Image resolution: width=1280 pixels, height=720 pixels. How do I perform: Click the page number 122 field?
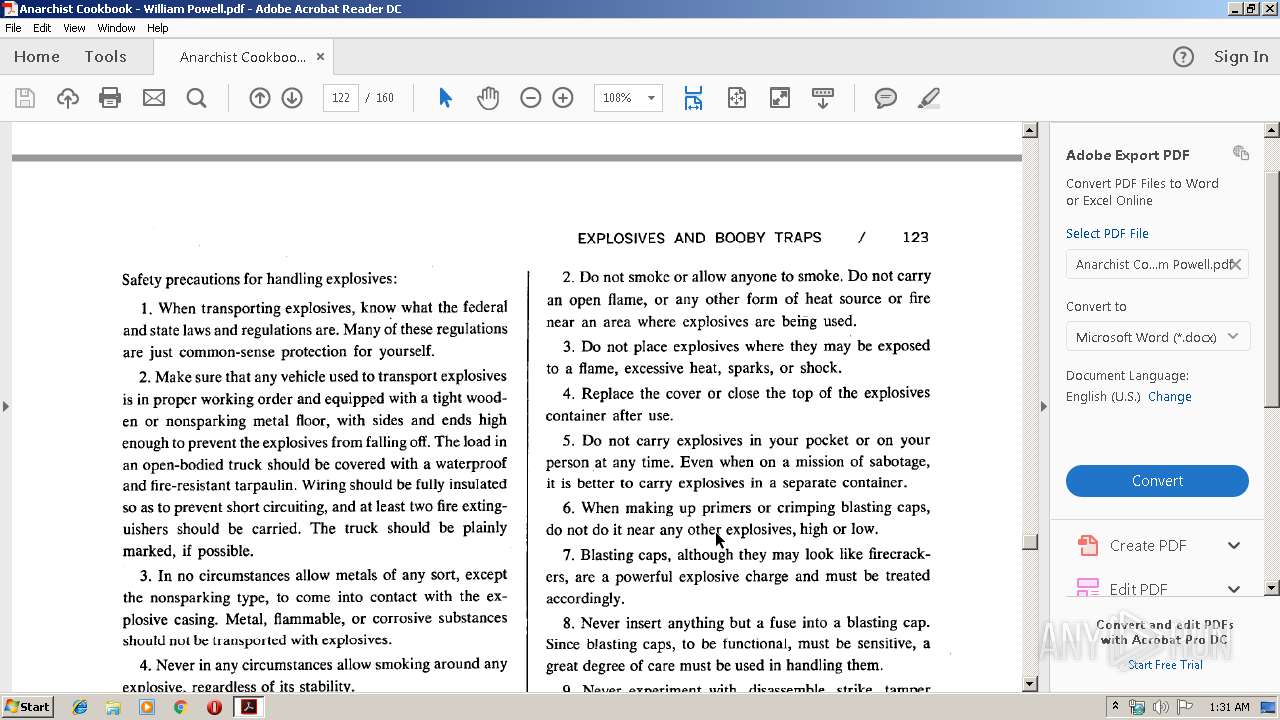pyautogui.click(x=340, y=98)
